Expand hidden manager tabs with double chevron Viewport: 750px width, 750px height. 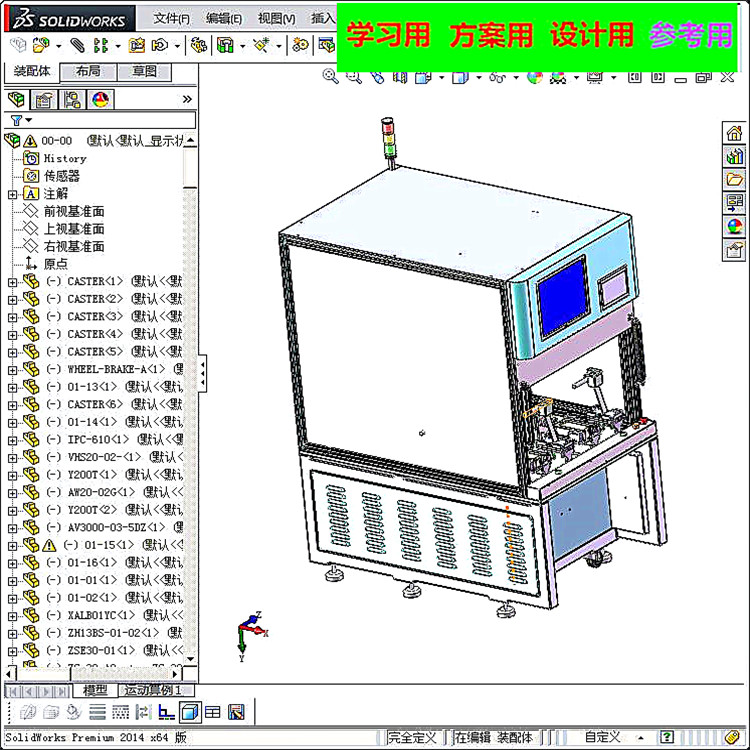pos(187,99)
